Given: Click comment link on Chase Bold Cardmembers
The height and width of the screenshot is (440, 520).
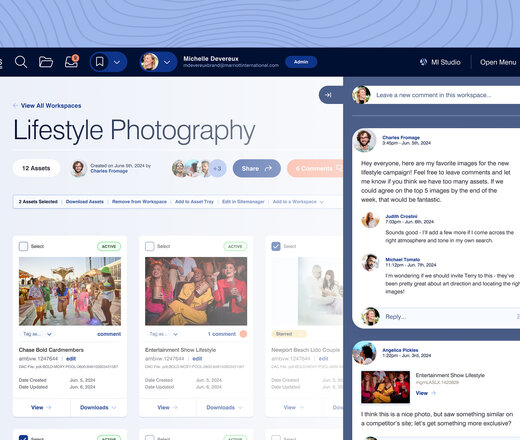Looking at the screenshot, I should click(x=109, y=334).
